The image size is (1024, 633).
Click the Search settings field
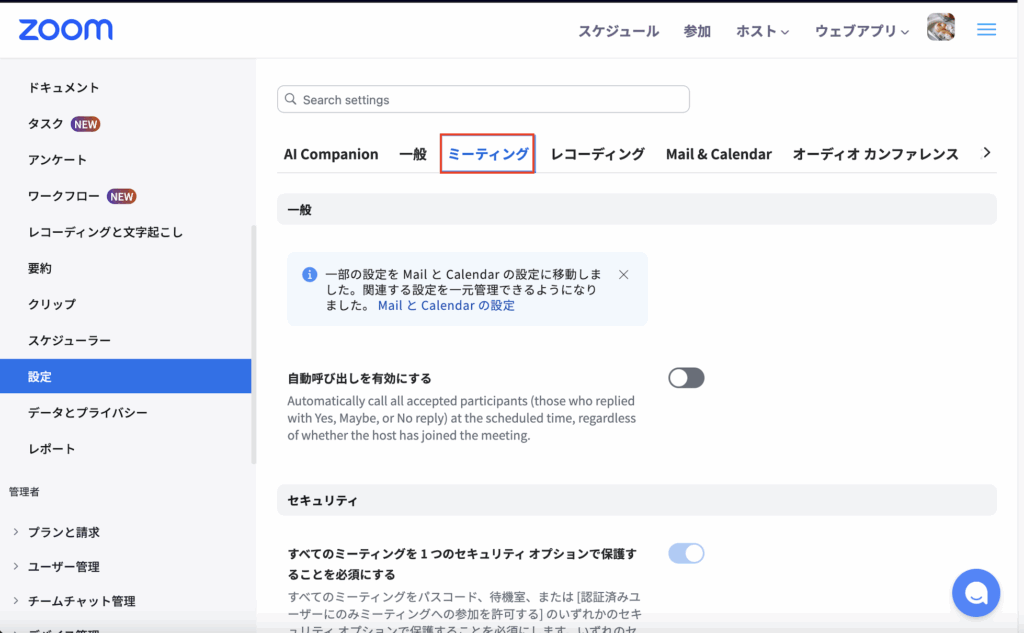click(x=483, y=99)
